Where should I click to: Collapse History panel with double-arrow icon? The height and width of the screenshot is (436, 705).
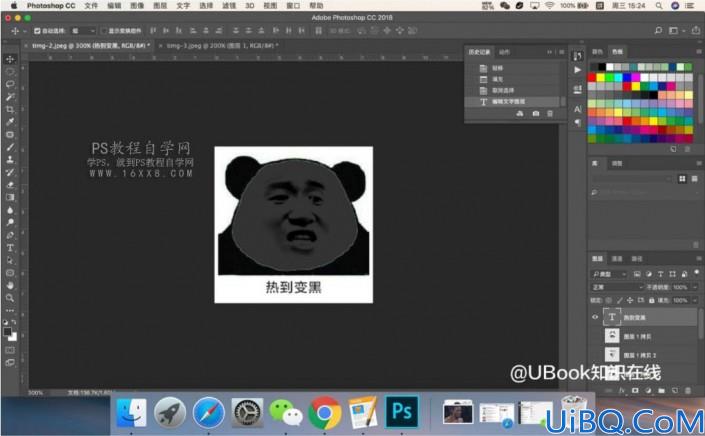pyautogui.click(x=549, y=52)
